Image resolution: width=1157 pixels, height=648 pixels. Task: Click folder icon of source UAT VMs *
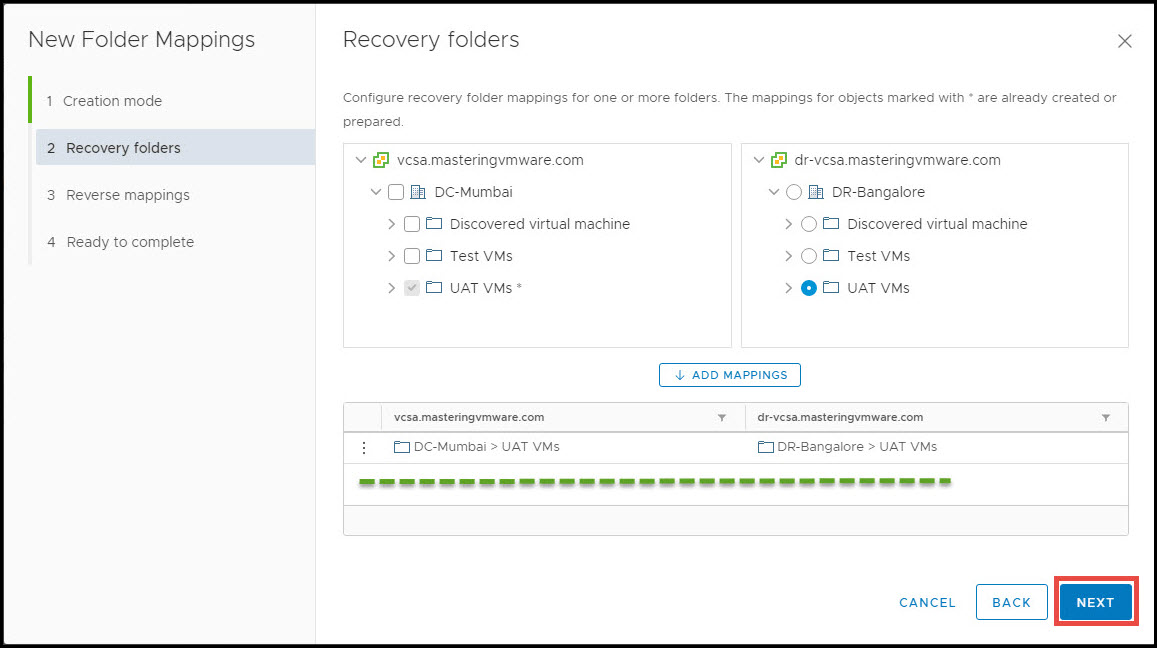pos(434,287)
